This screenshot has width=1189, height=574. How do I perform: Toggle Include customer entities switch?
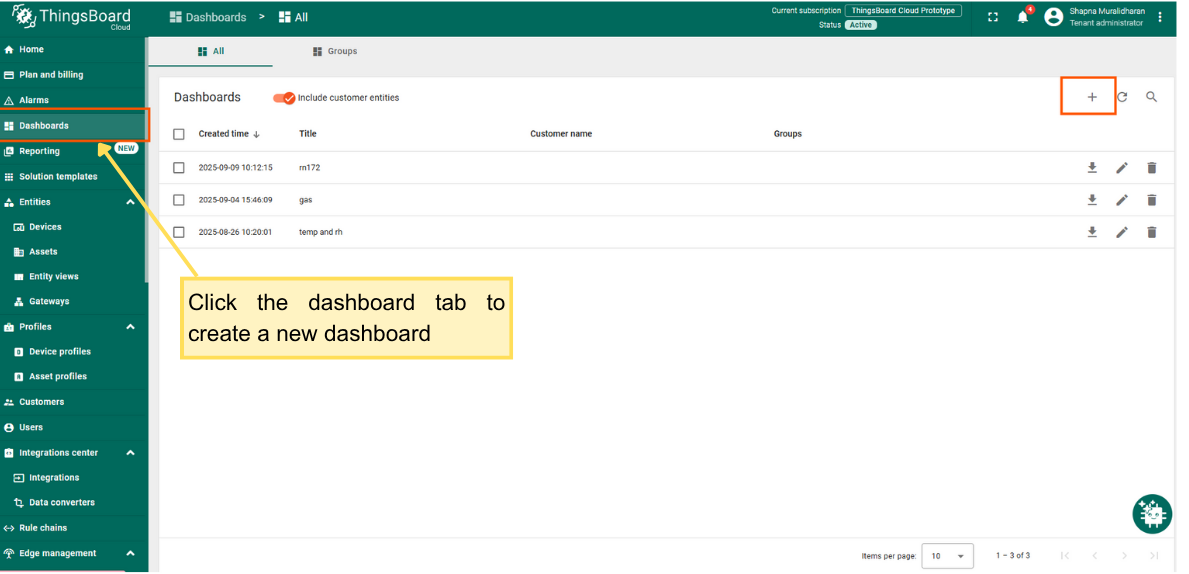(x=284, y=98)
